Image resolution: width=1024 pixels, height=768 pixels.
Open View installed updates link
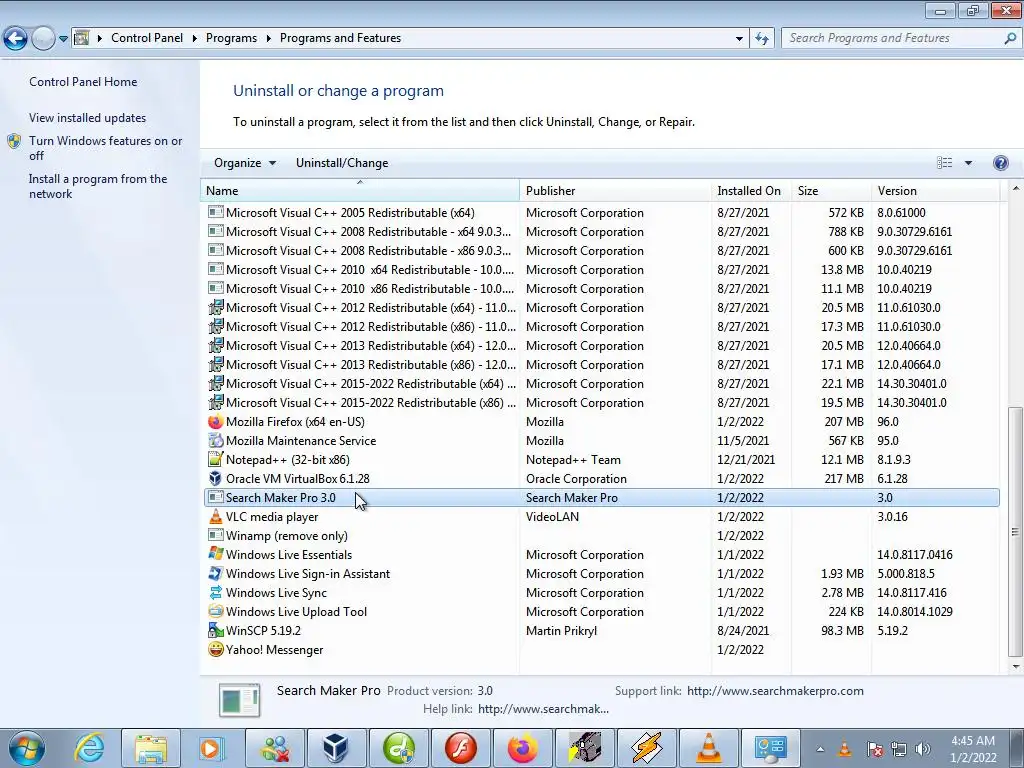point(88,118)
